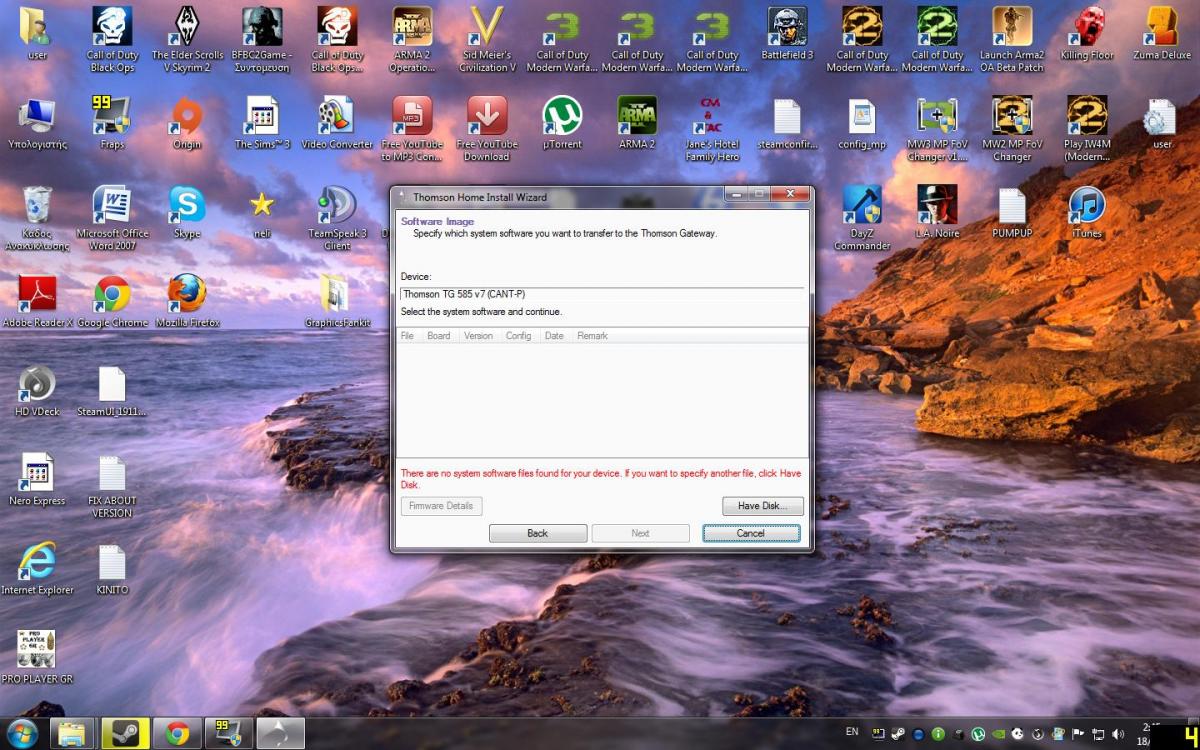Select the Video Converter shortcut
This screenshot has height=750, width=1200.
(337, 123)
